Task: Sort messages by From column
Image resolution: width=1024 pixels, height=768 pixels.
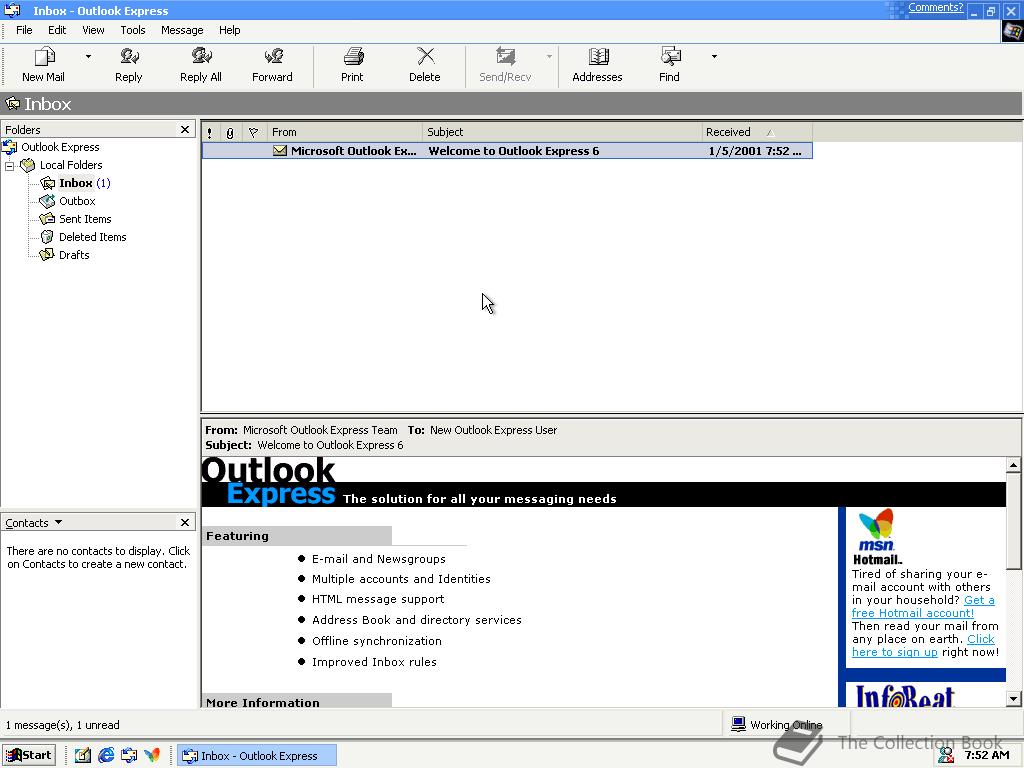Action: coord(345,133)
